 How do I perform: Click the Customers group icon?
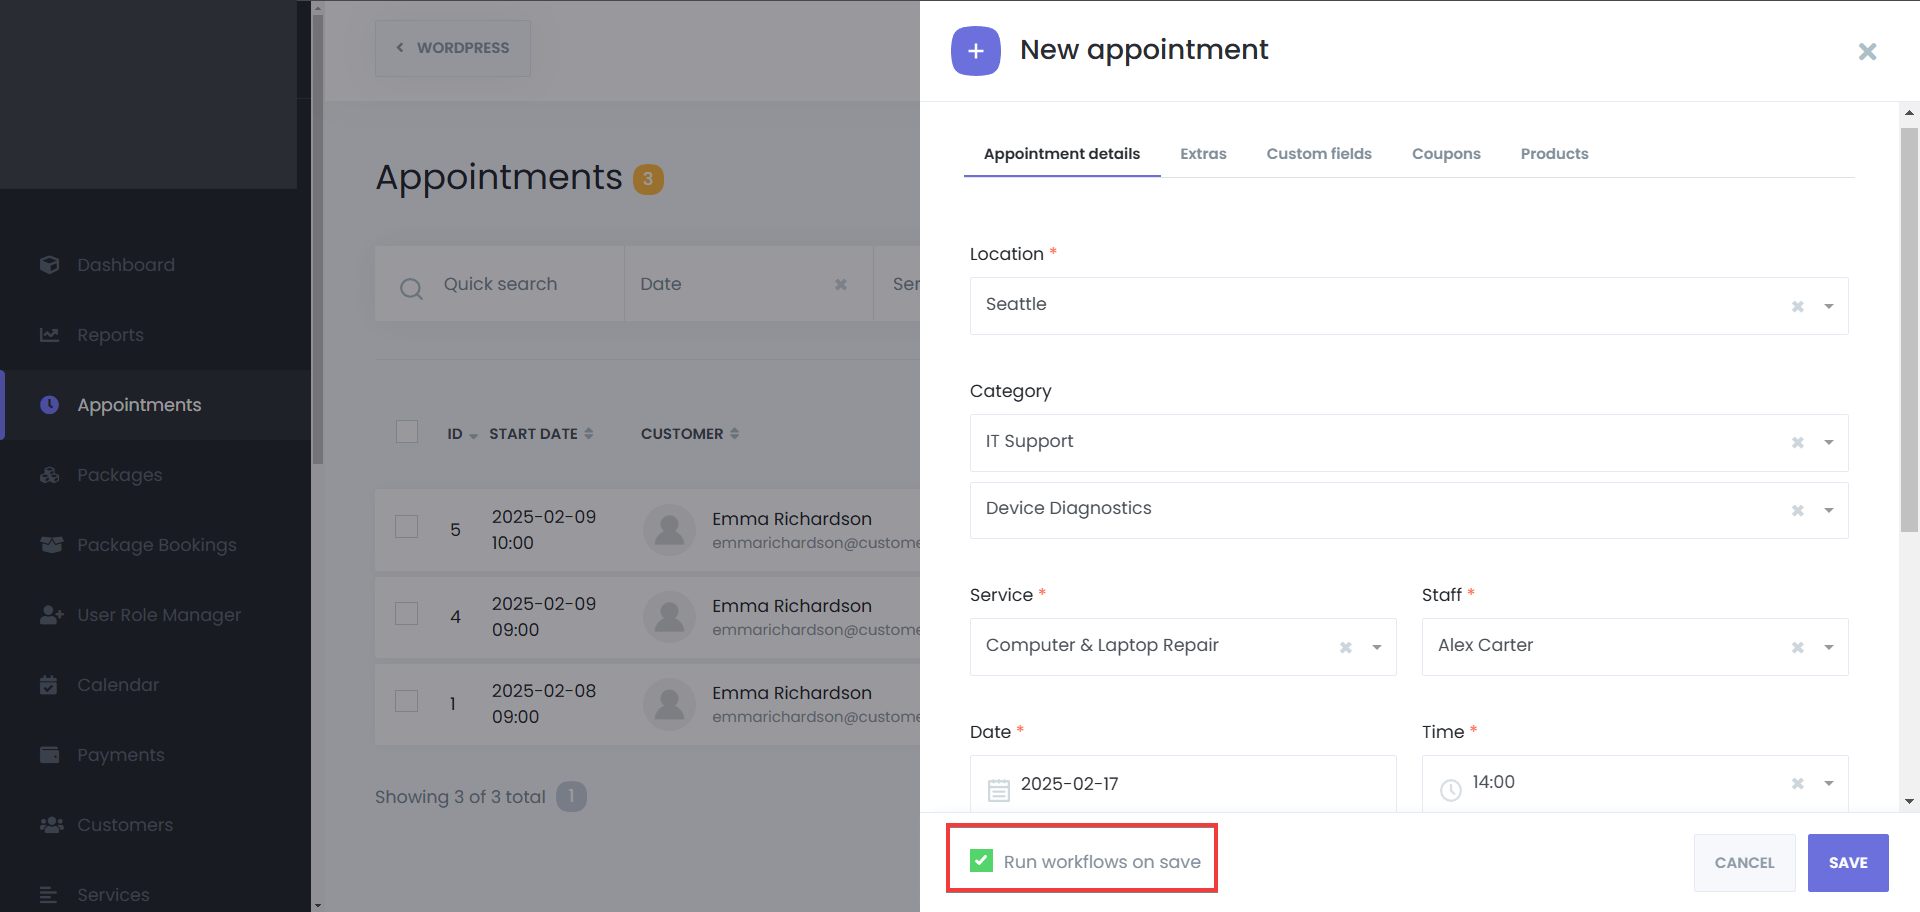(x=51, y=825)
